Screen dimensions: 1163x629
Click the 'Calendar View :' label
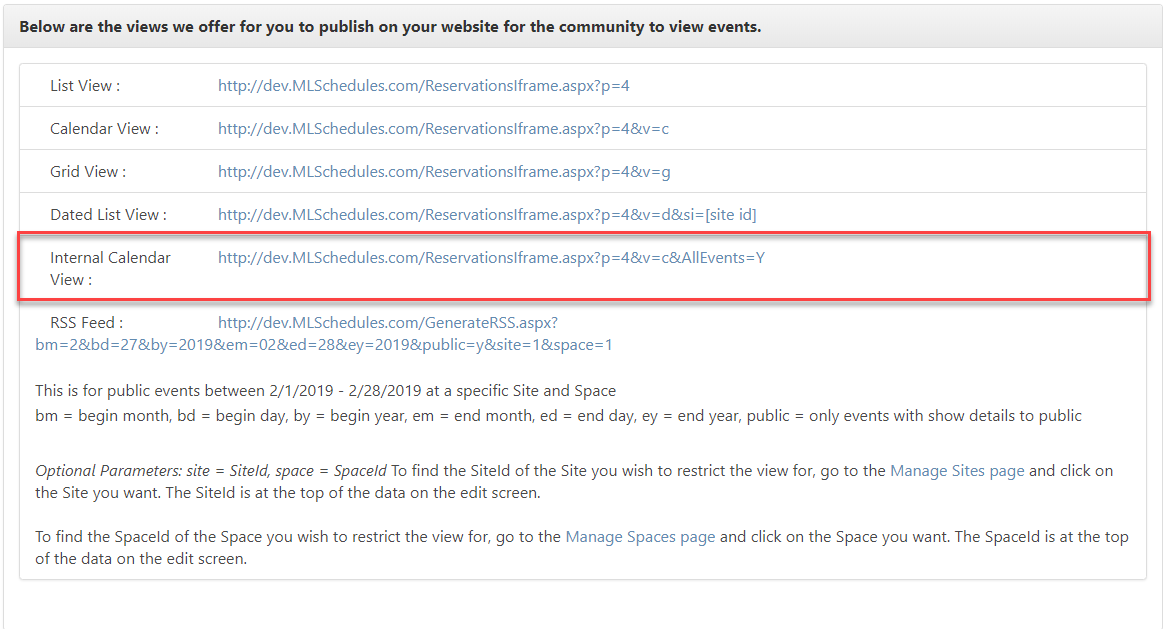point(105,129)
